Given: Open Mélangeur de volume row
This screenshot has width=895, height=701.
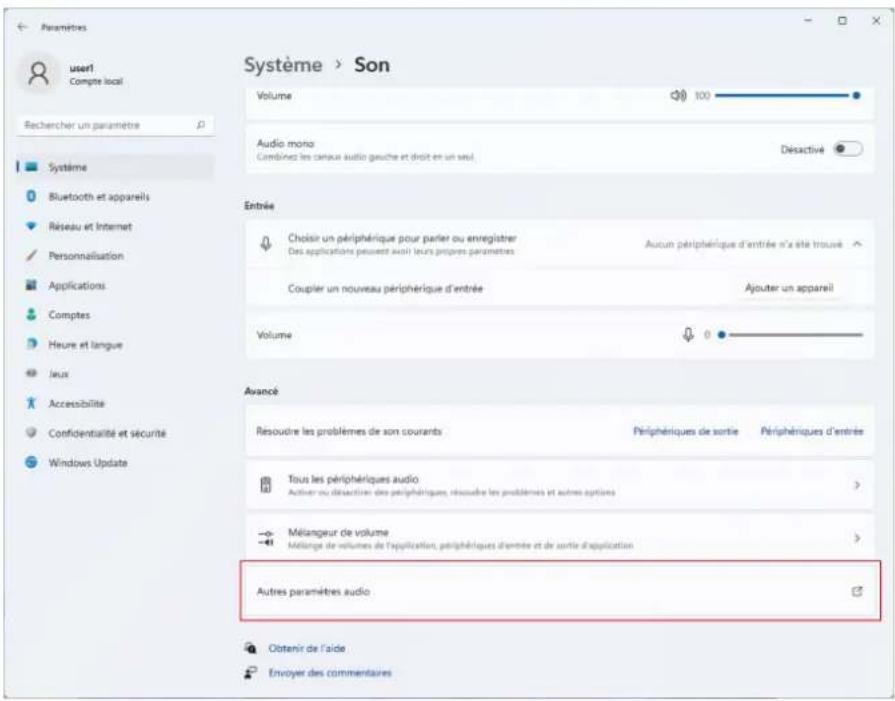Looking at the screenshot, I should tap(559, 538).
